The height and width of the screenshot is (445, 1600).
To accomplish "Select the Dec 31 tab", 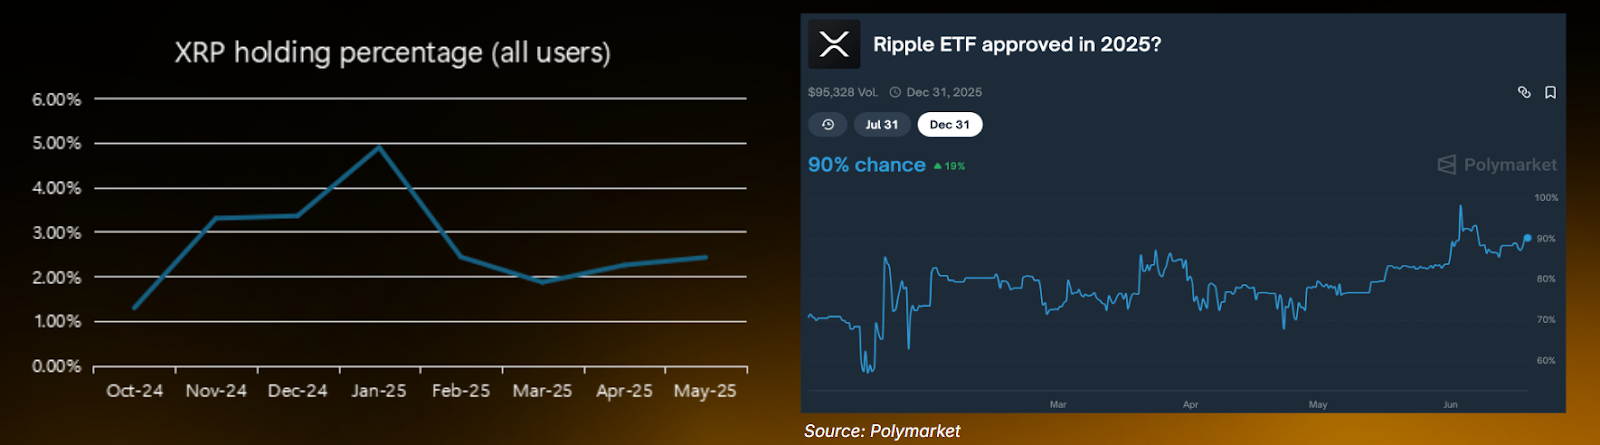I will 949,125.
